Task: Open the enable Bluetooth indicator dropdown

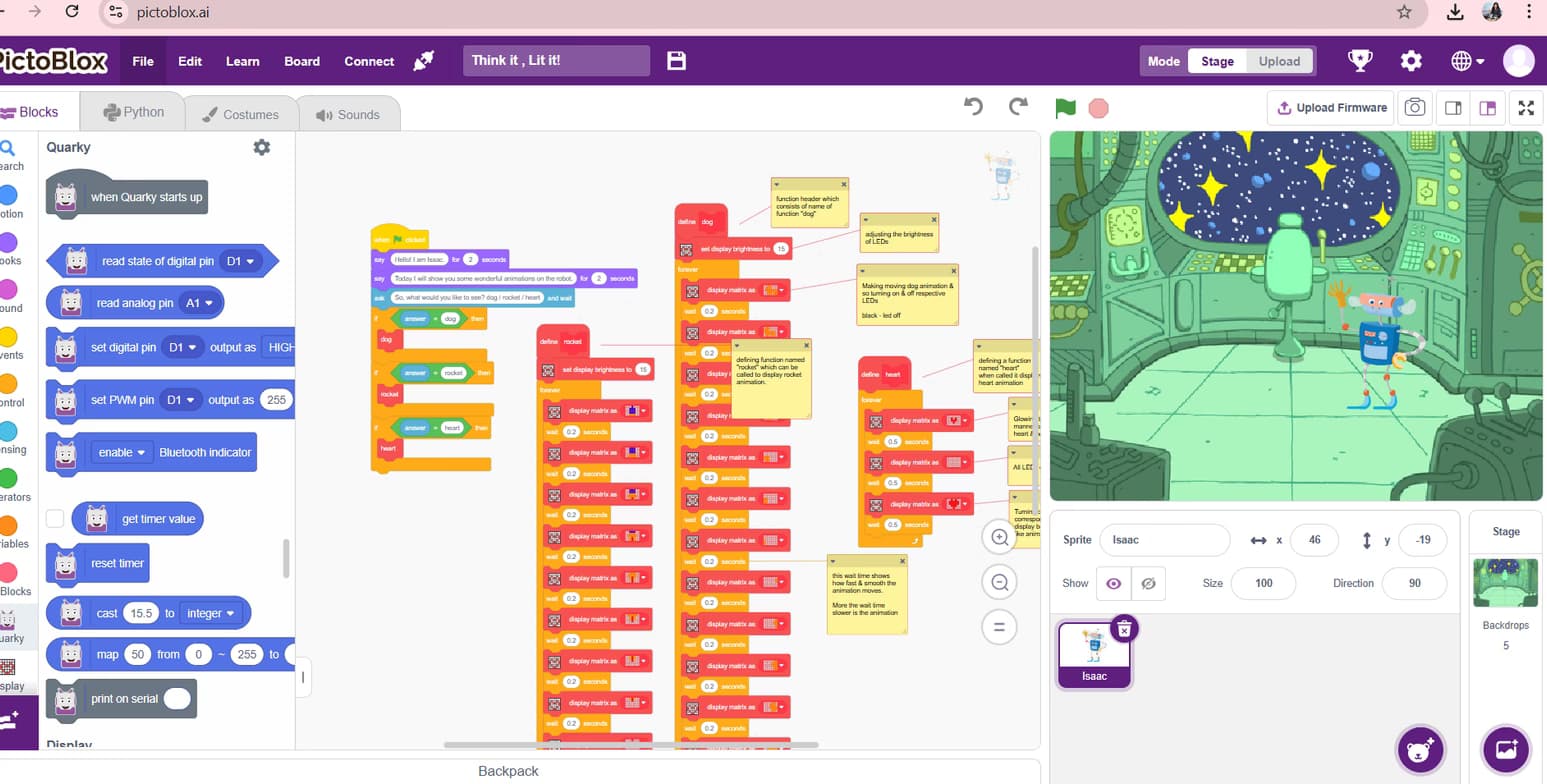Action: point(124,452)
